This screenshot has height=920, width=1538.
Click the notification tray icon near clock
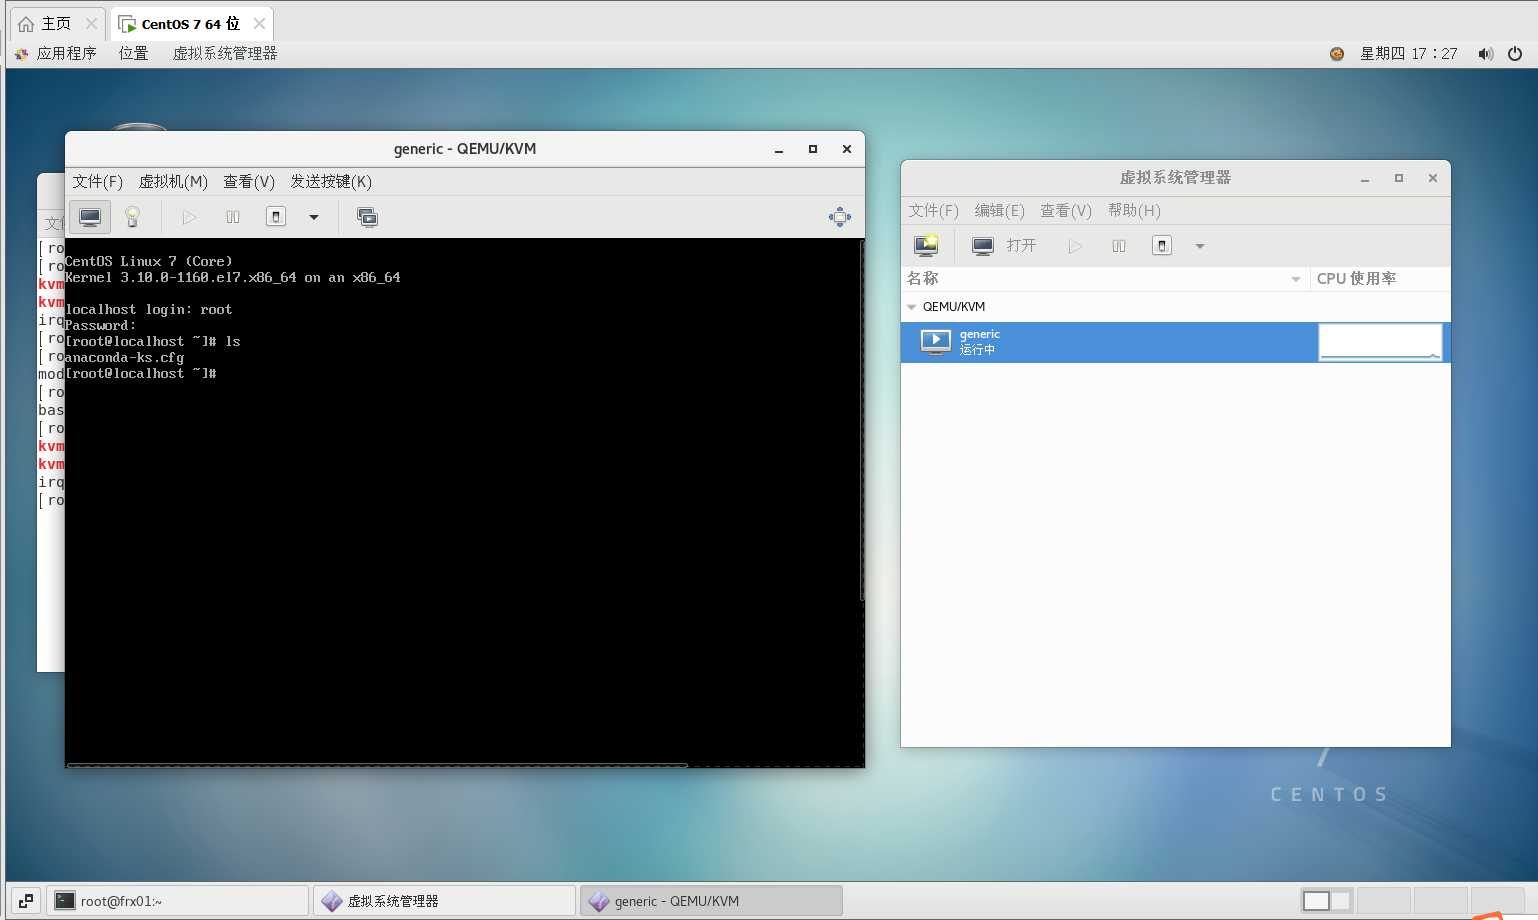[1337, 54]
